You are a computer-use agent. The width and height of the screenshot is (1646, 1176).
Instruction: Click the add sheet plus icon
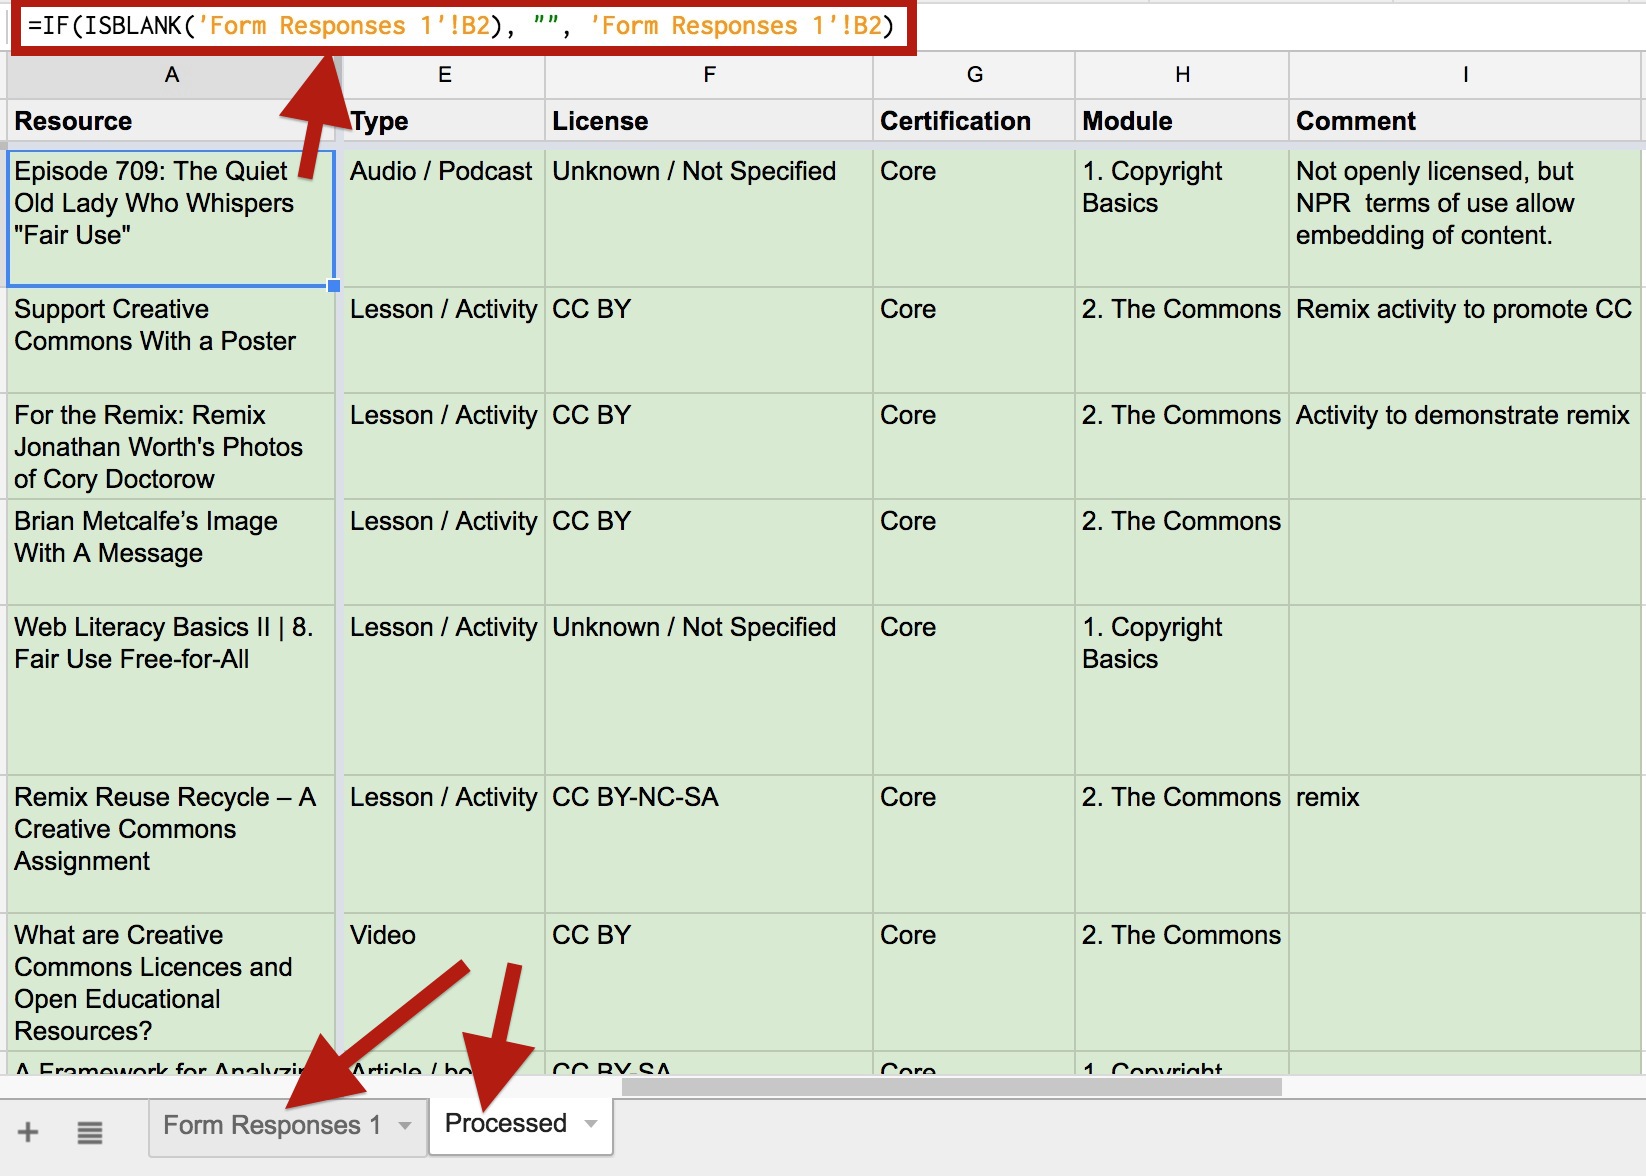coord(28,1132)
